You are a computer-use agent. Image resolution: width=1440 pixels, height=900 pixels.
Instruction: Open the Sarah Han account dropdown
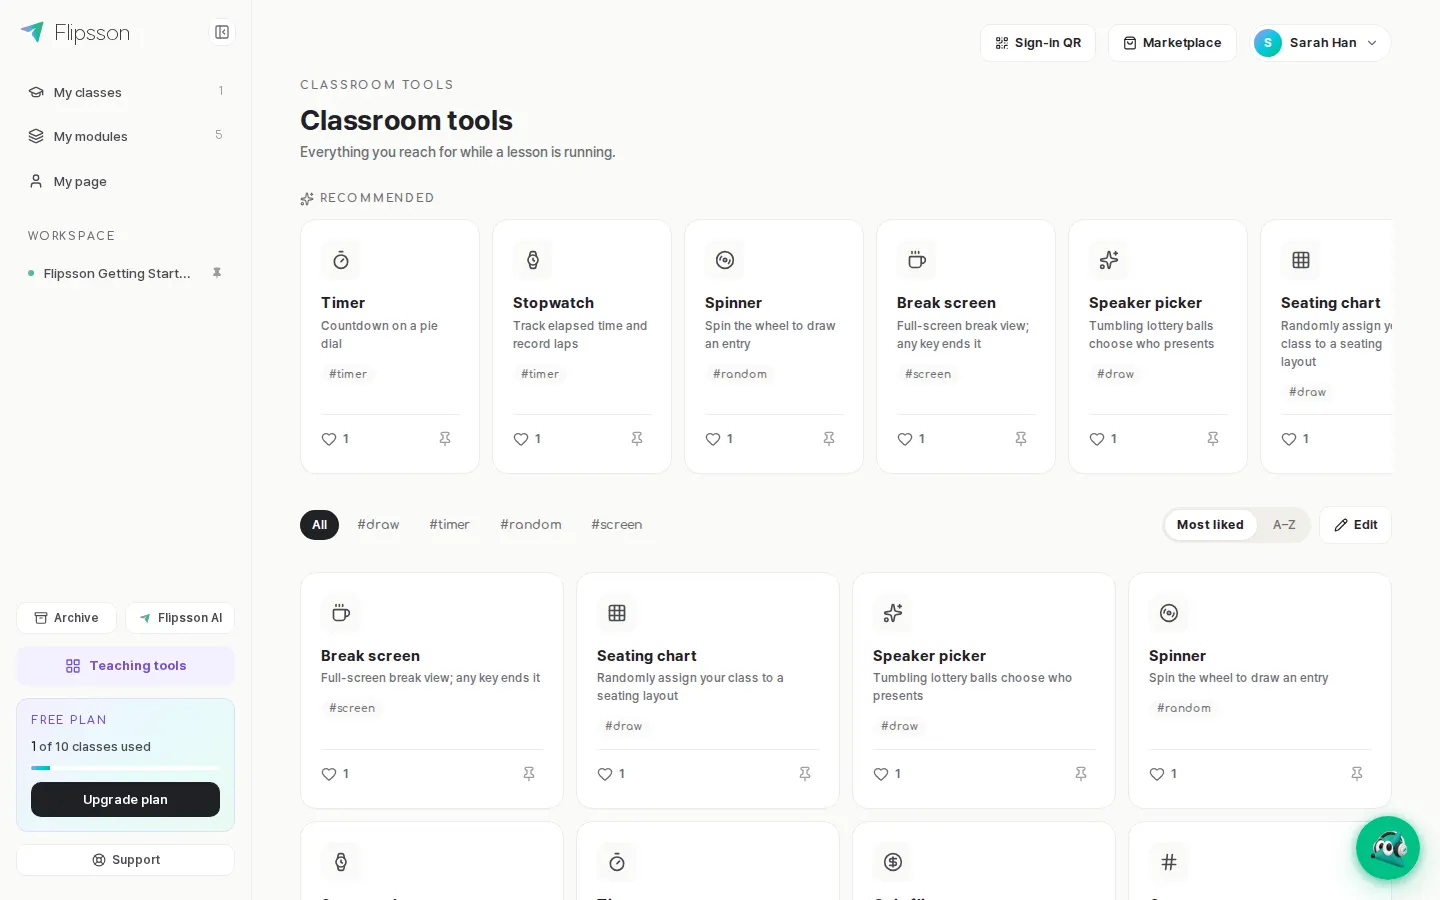(1318, 43)
